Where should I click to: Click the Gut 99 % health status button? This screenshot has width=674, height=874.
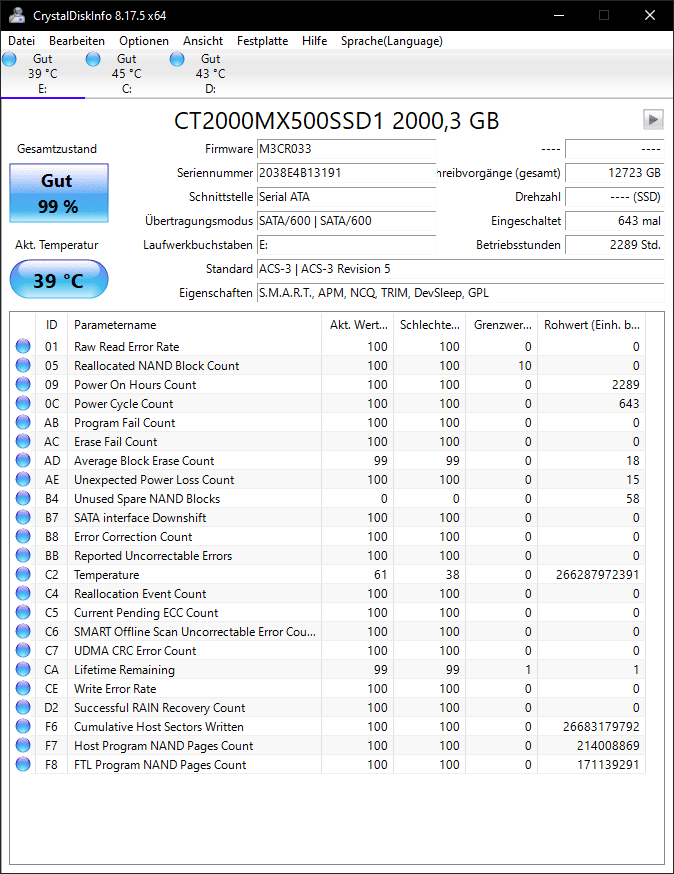tap(59, 193)
